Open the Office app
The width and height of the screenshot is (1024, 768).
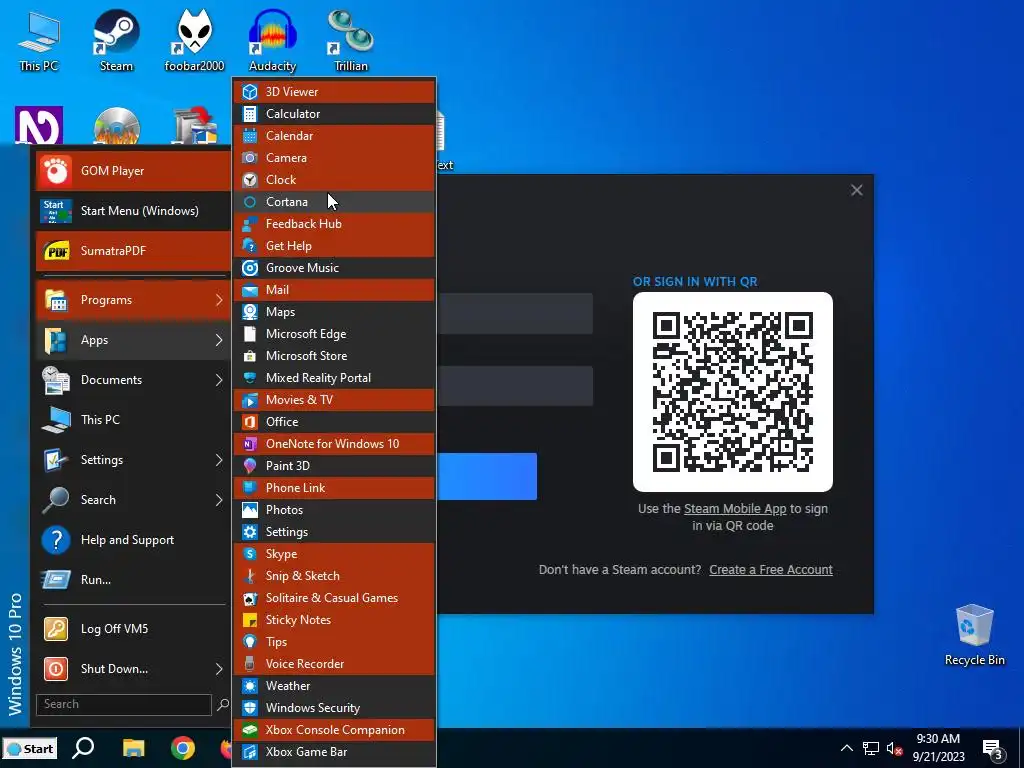pos(334,421)
